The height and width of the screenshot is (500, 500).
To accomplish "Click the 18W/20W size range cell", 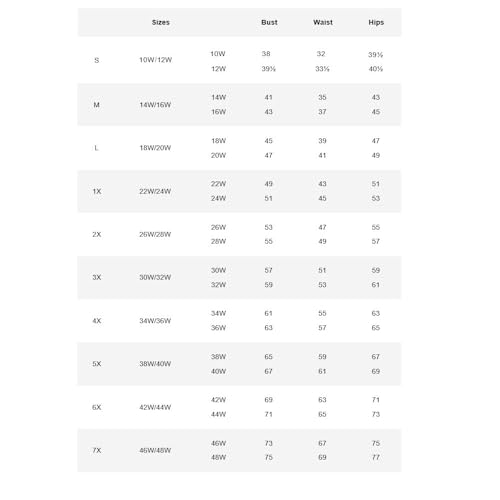I will 155,148.
